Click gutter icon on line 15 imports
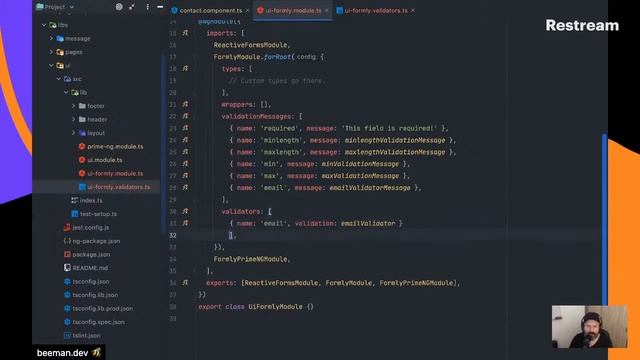 185,33
